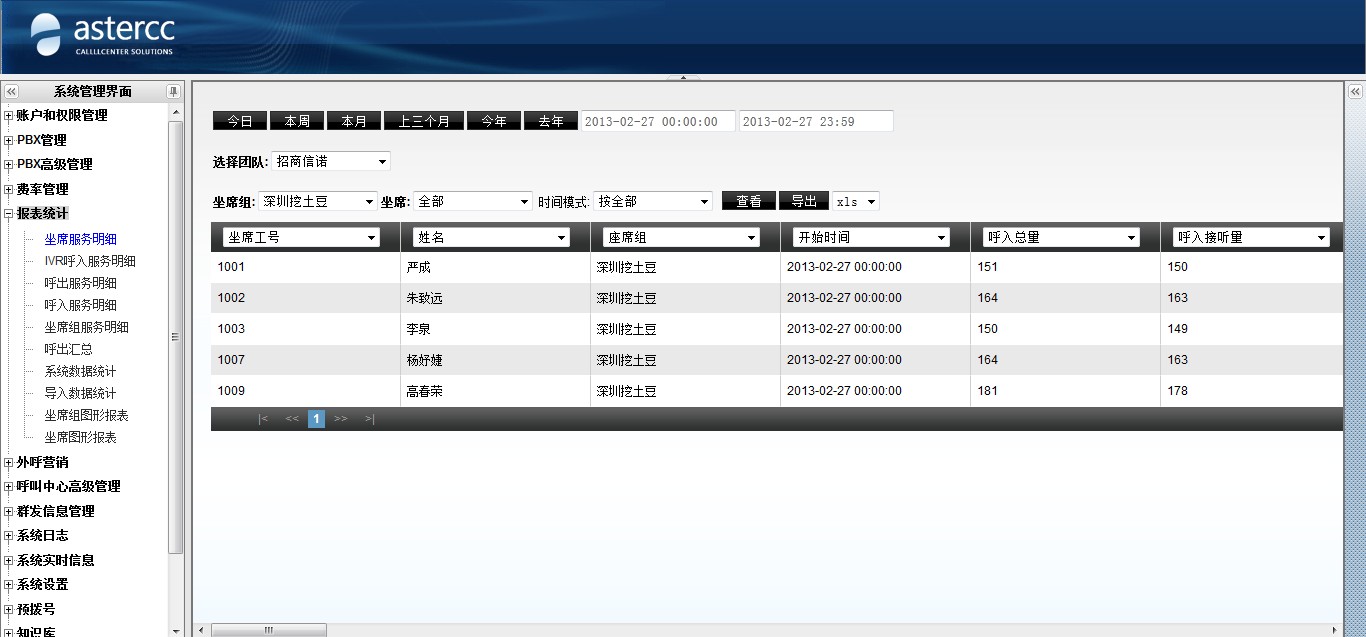Open 呼出汇总 report in sidebar
The image size is (1366, 637).
point(68,349)
